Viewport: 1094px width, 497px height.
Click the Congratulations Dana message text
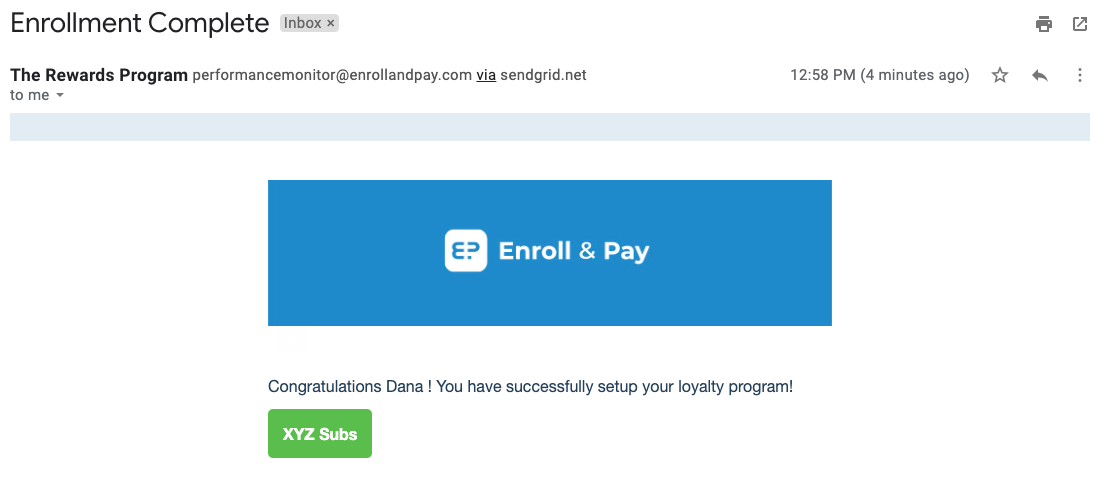(530, 387)
